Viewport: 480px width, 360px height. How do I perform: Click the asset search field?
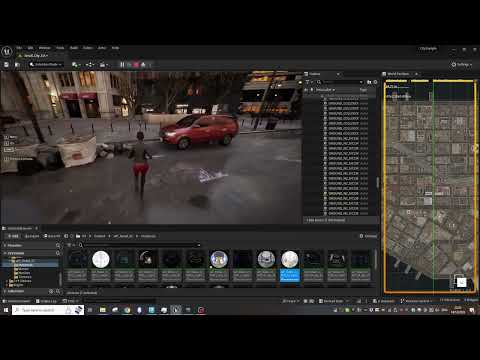[140, 245]
